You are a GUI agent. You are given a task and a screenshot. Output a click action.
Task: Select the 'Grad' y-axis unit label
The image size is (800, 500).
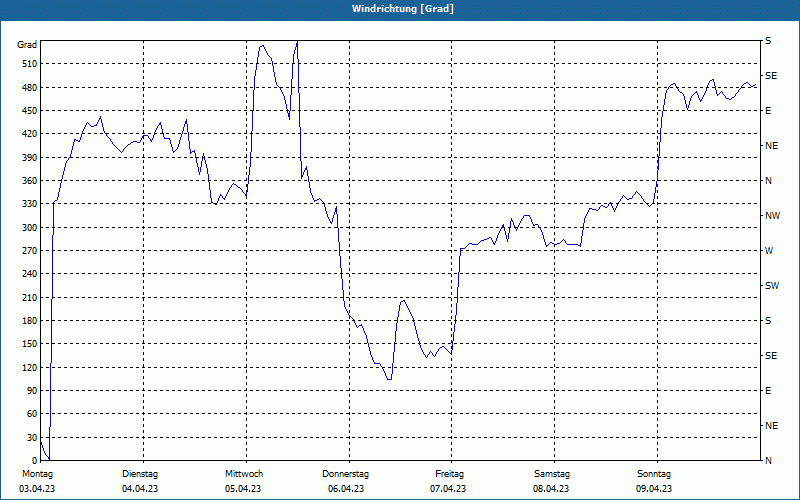[27, 45]
